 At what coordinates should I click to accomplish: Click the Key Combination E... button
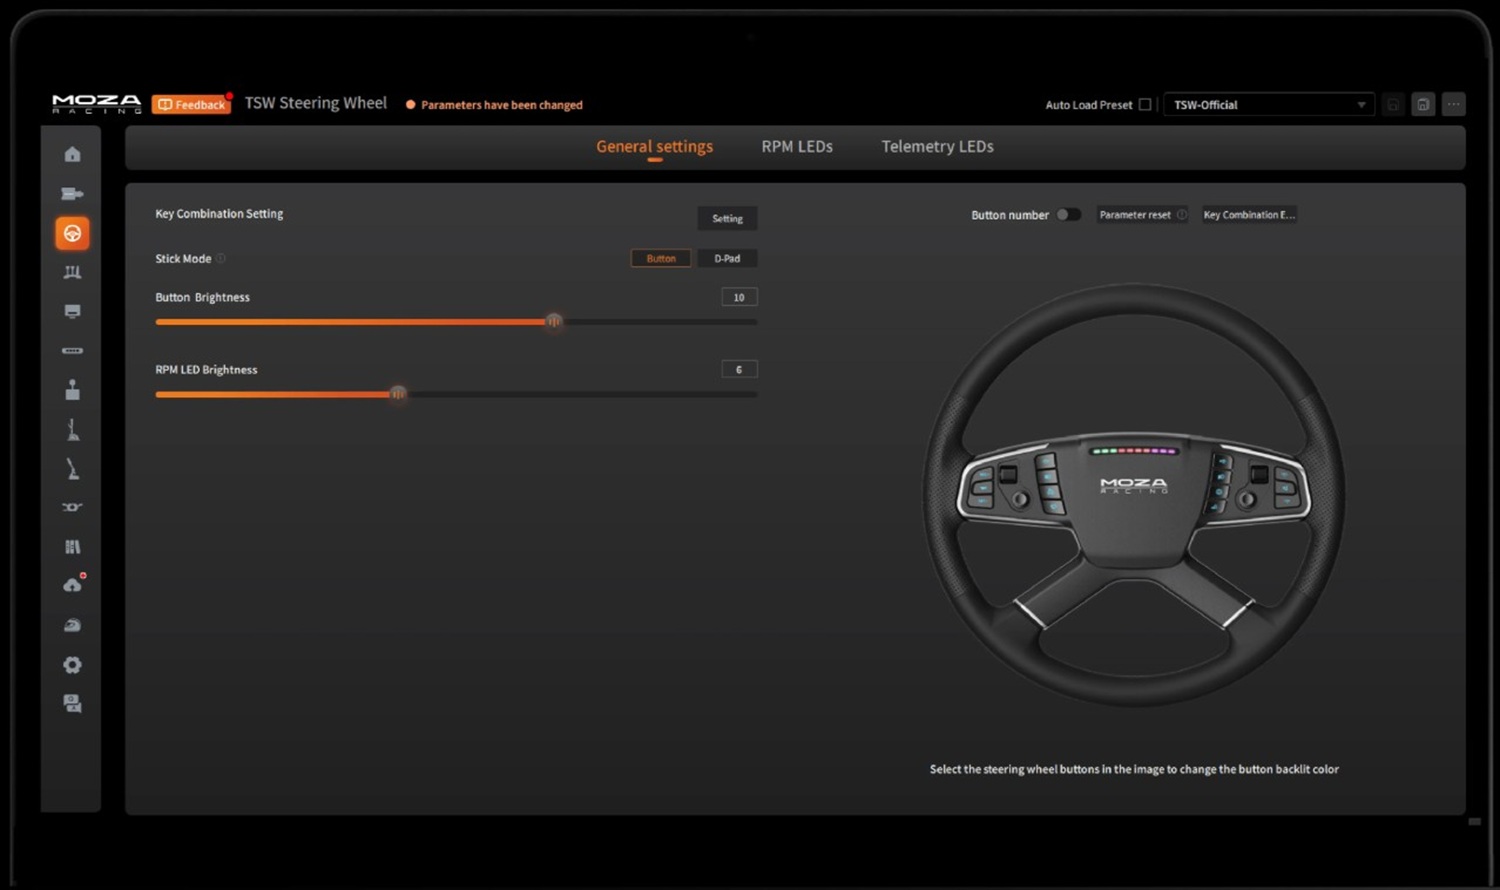click(x=1249, y=215)
